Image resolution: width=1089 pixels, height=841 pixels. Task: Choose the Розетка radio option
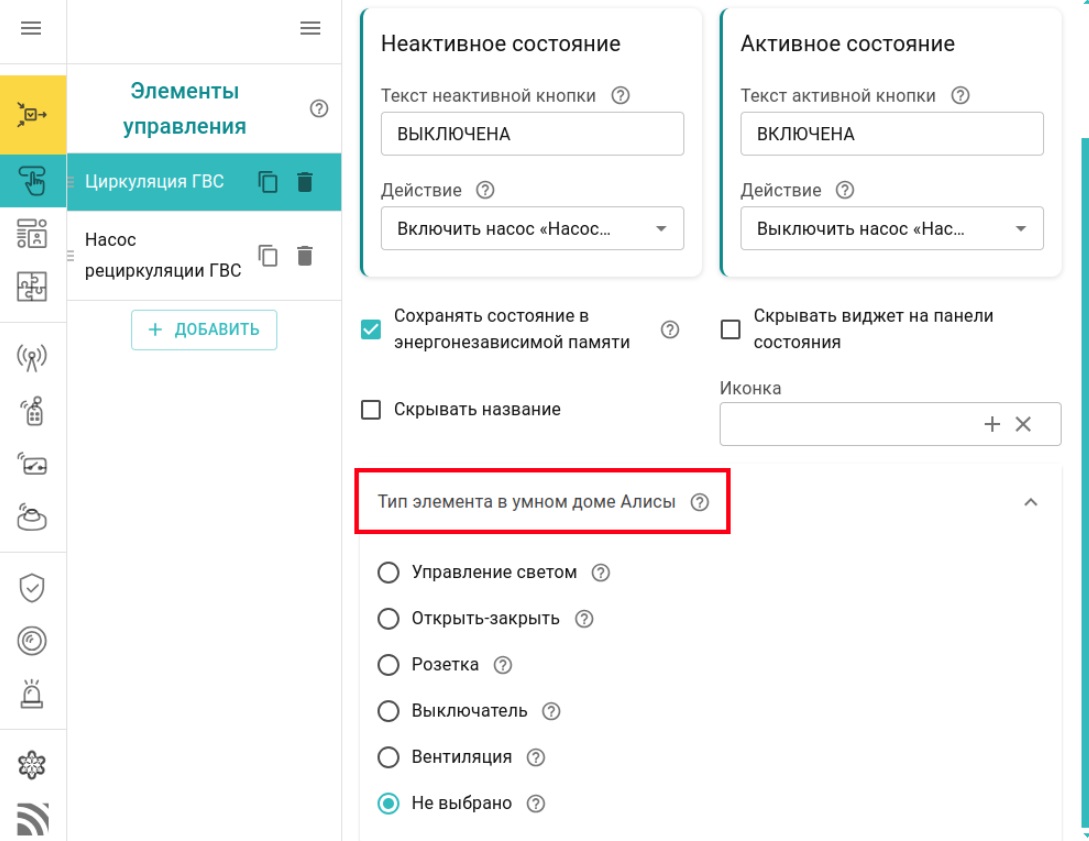click(x=388, y=665)
